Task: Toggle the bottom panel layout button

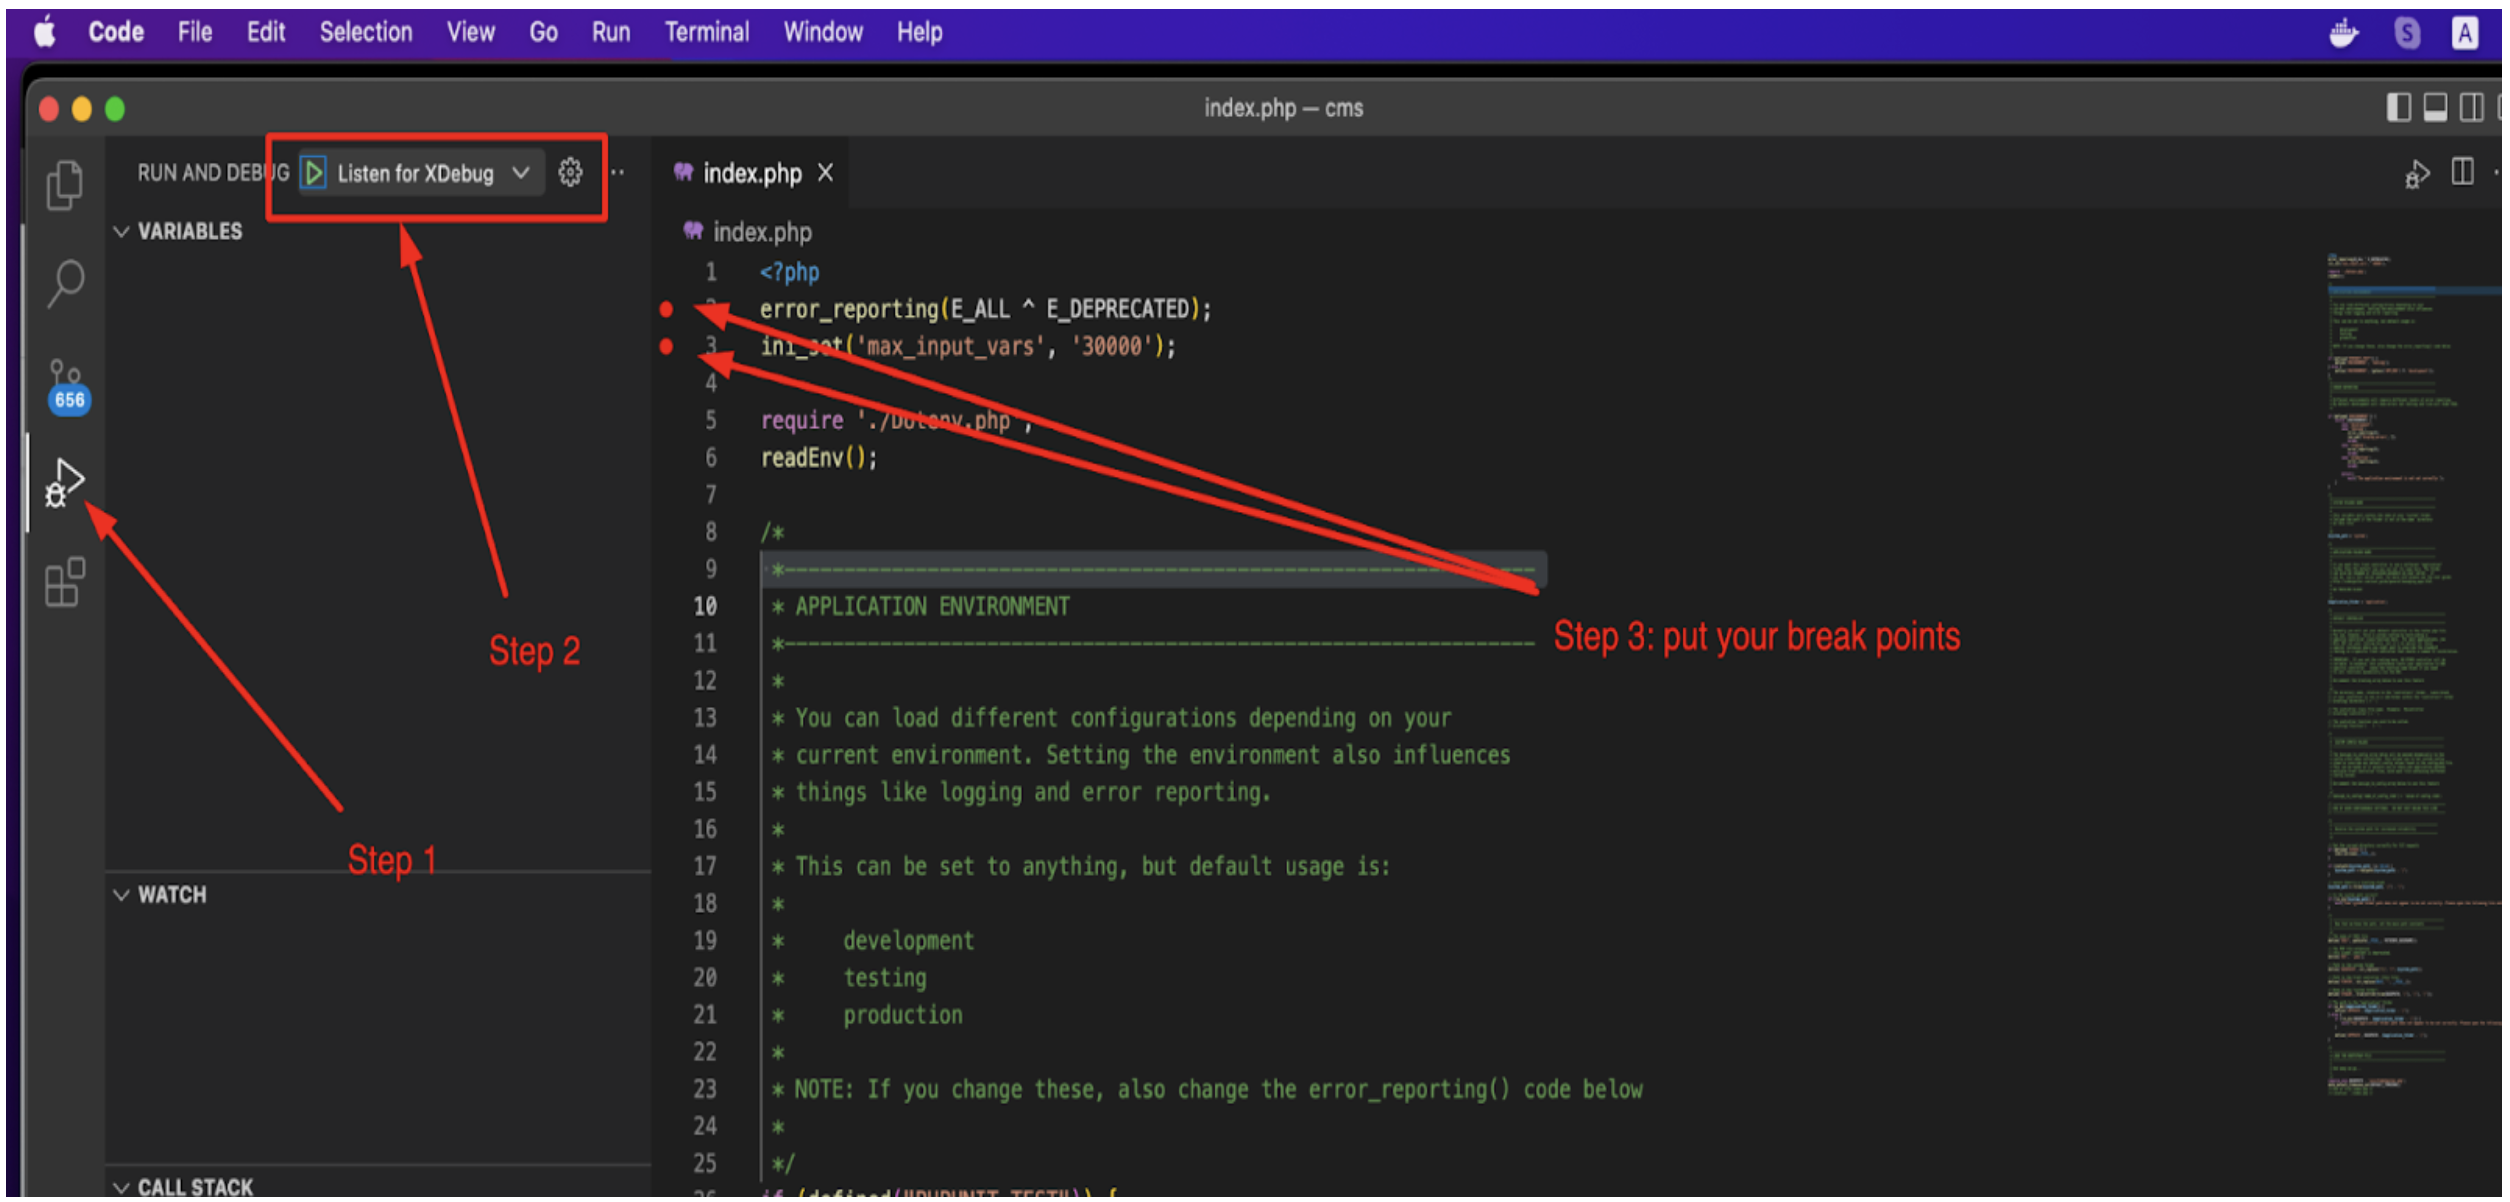Action: [2437, 108]
